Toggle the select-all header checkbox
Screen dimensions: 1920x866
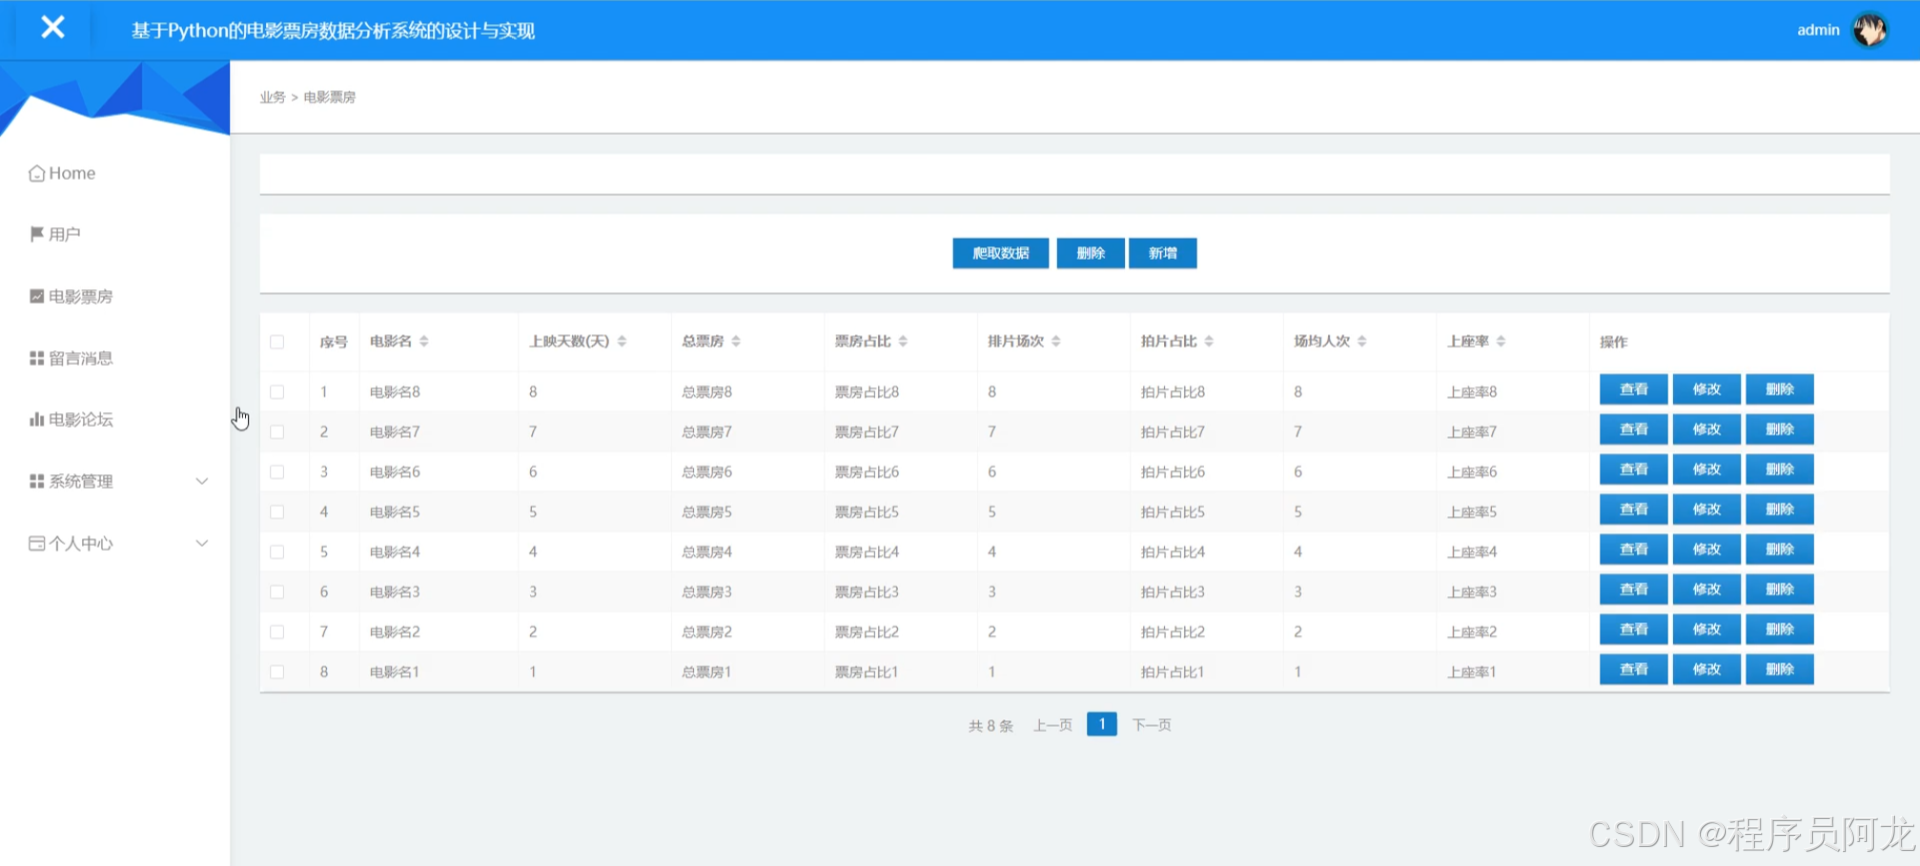tap(277, 342)
